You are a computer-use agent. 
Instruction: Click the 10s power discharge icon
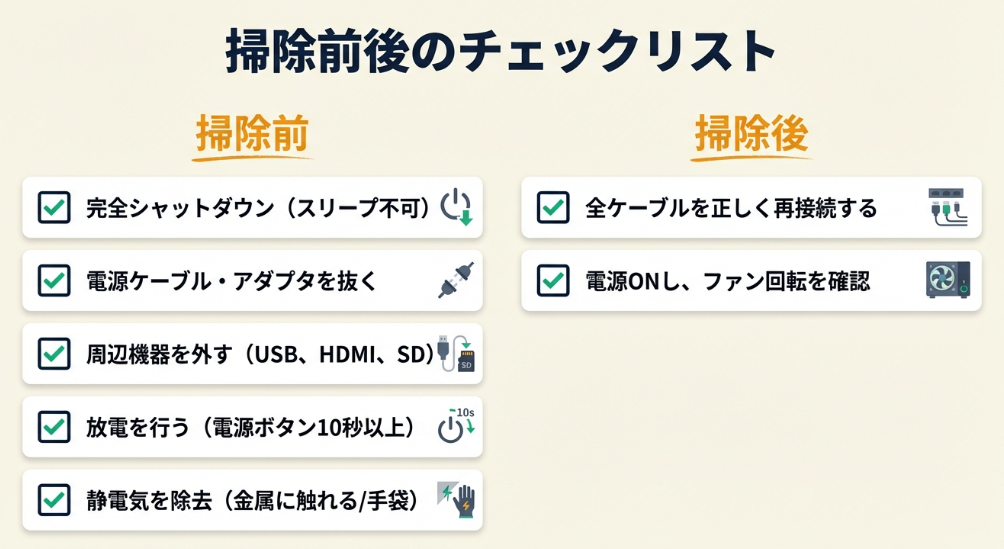click(456, 426)
